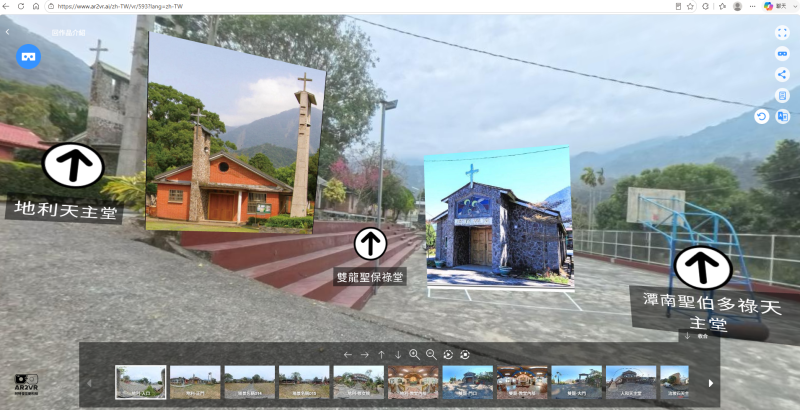The width and height of the screenshot is (800, 410).
Task: Select the highlighted 地利-入口 scene thumbnail
Action: [x=141, y=382]
